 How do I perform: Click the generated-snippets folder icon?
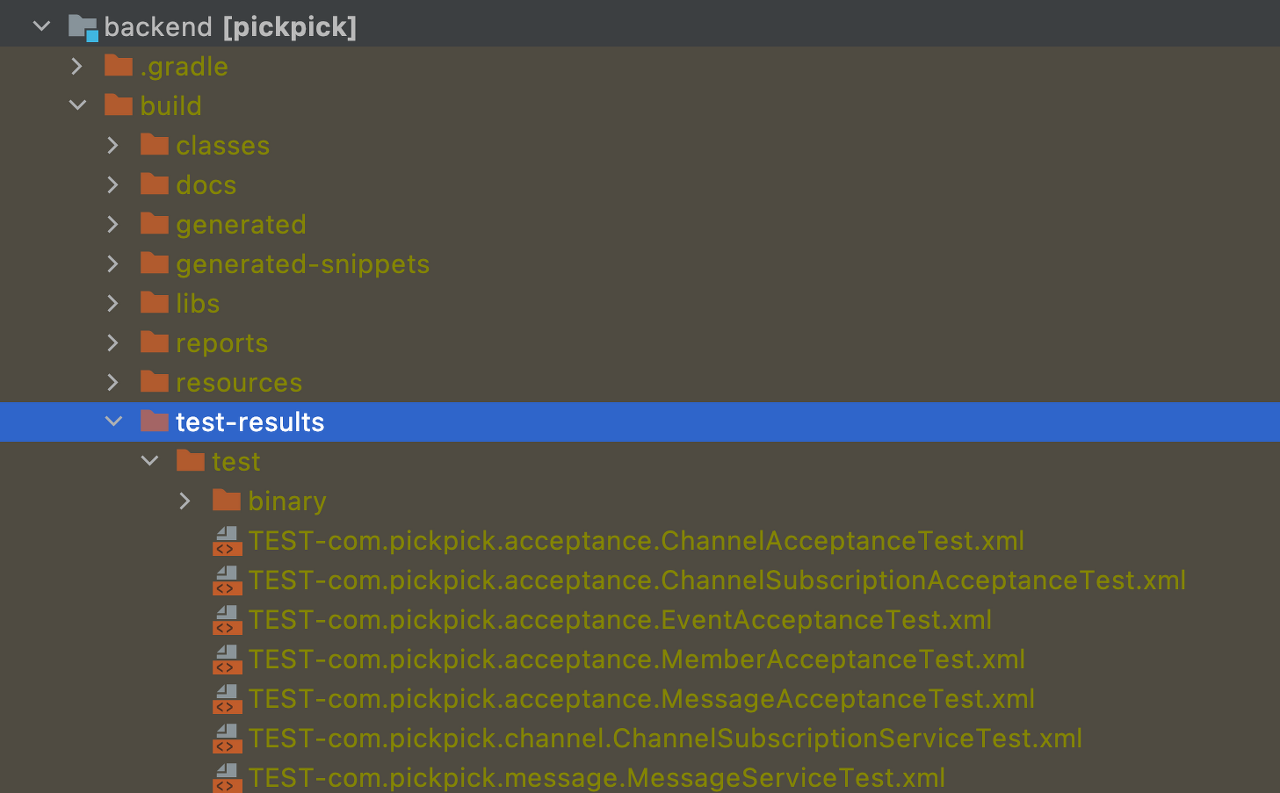[x=155, y=263]
